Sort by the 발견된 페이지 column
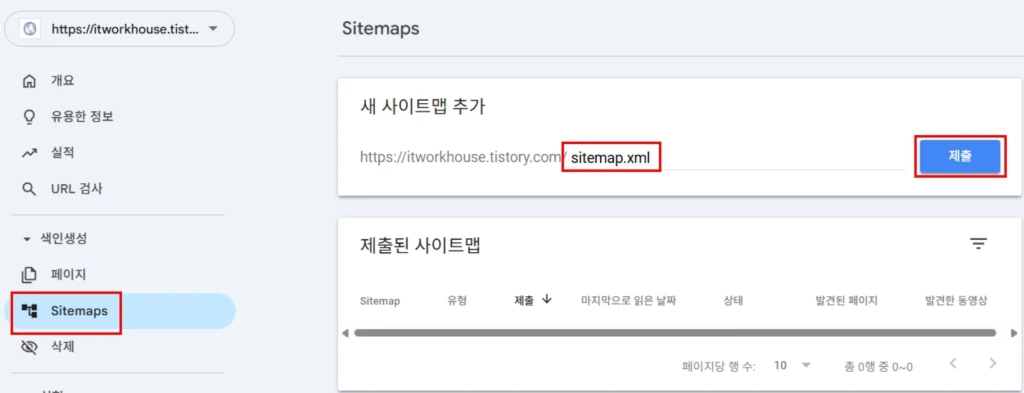1024x393 pixels. point(846,301)
